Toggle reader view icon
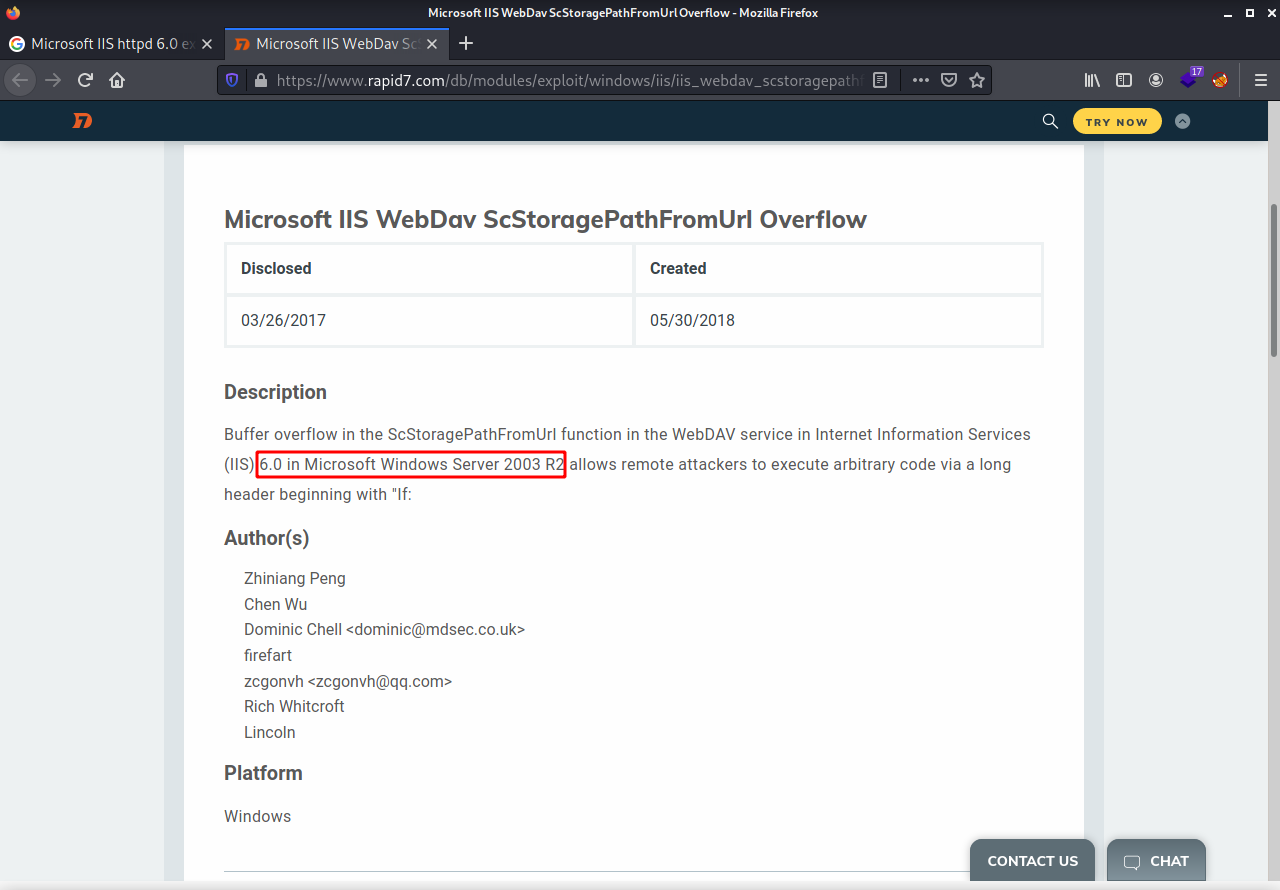Viewport: 1280px width, 890px height. pos(880,80)
